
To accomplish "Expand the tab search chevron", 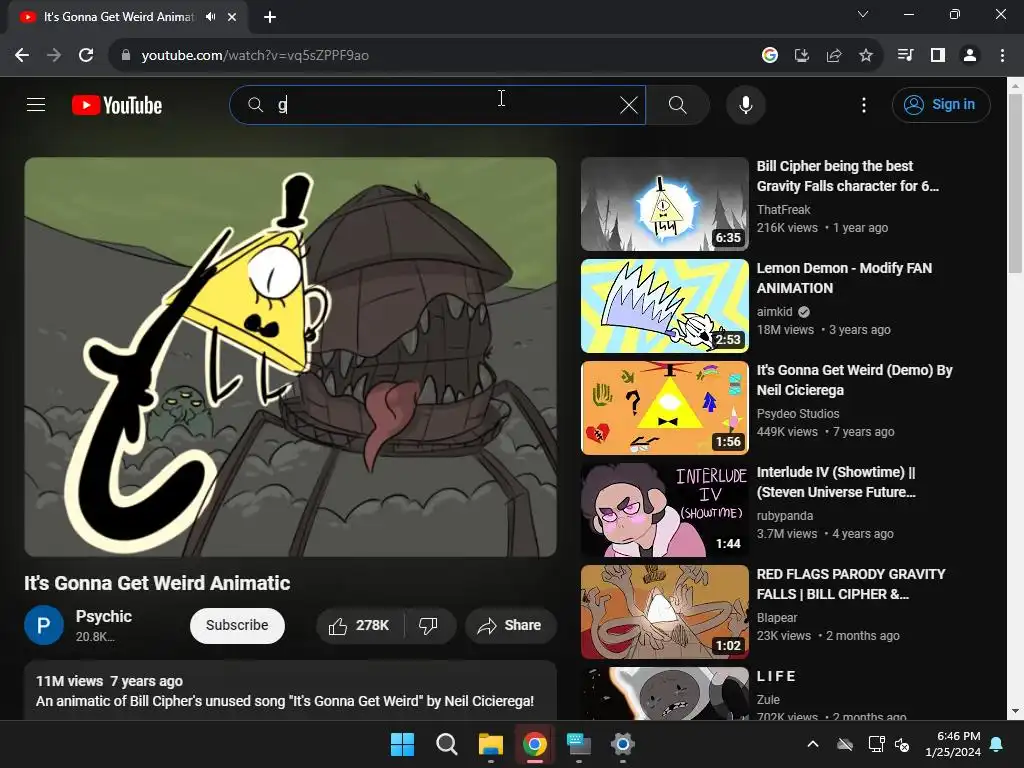I will (863, 14).
